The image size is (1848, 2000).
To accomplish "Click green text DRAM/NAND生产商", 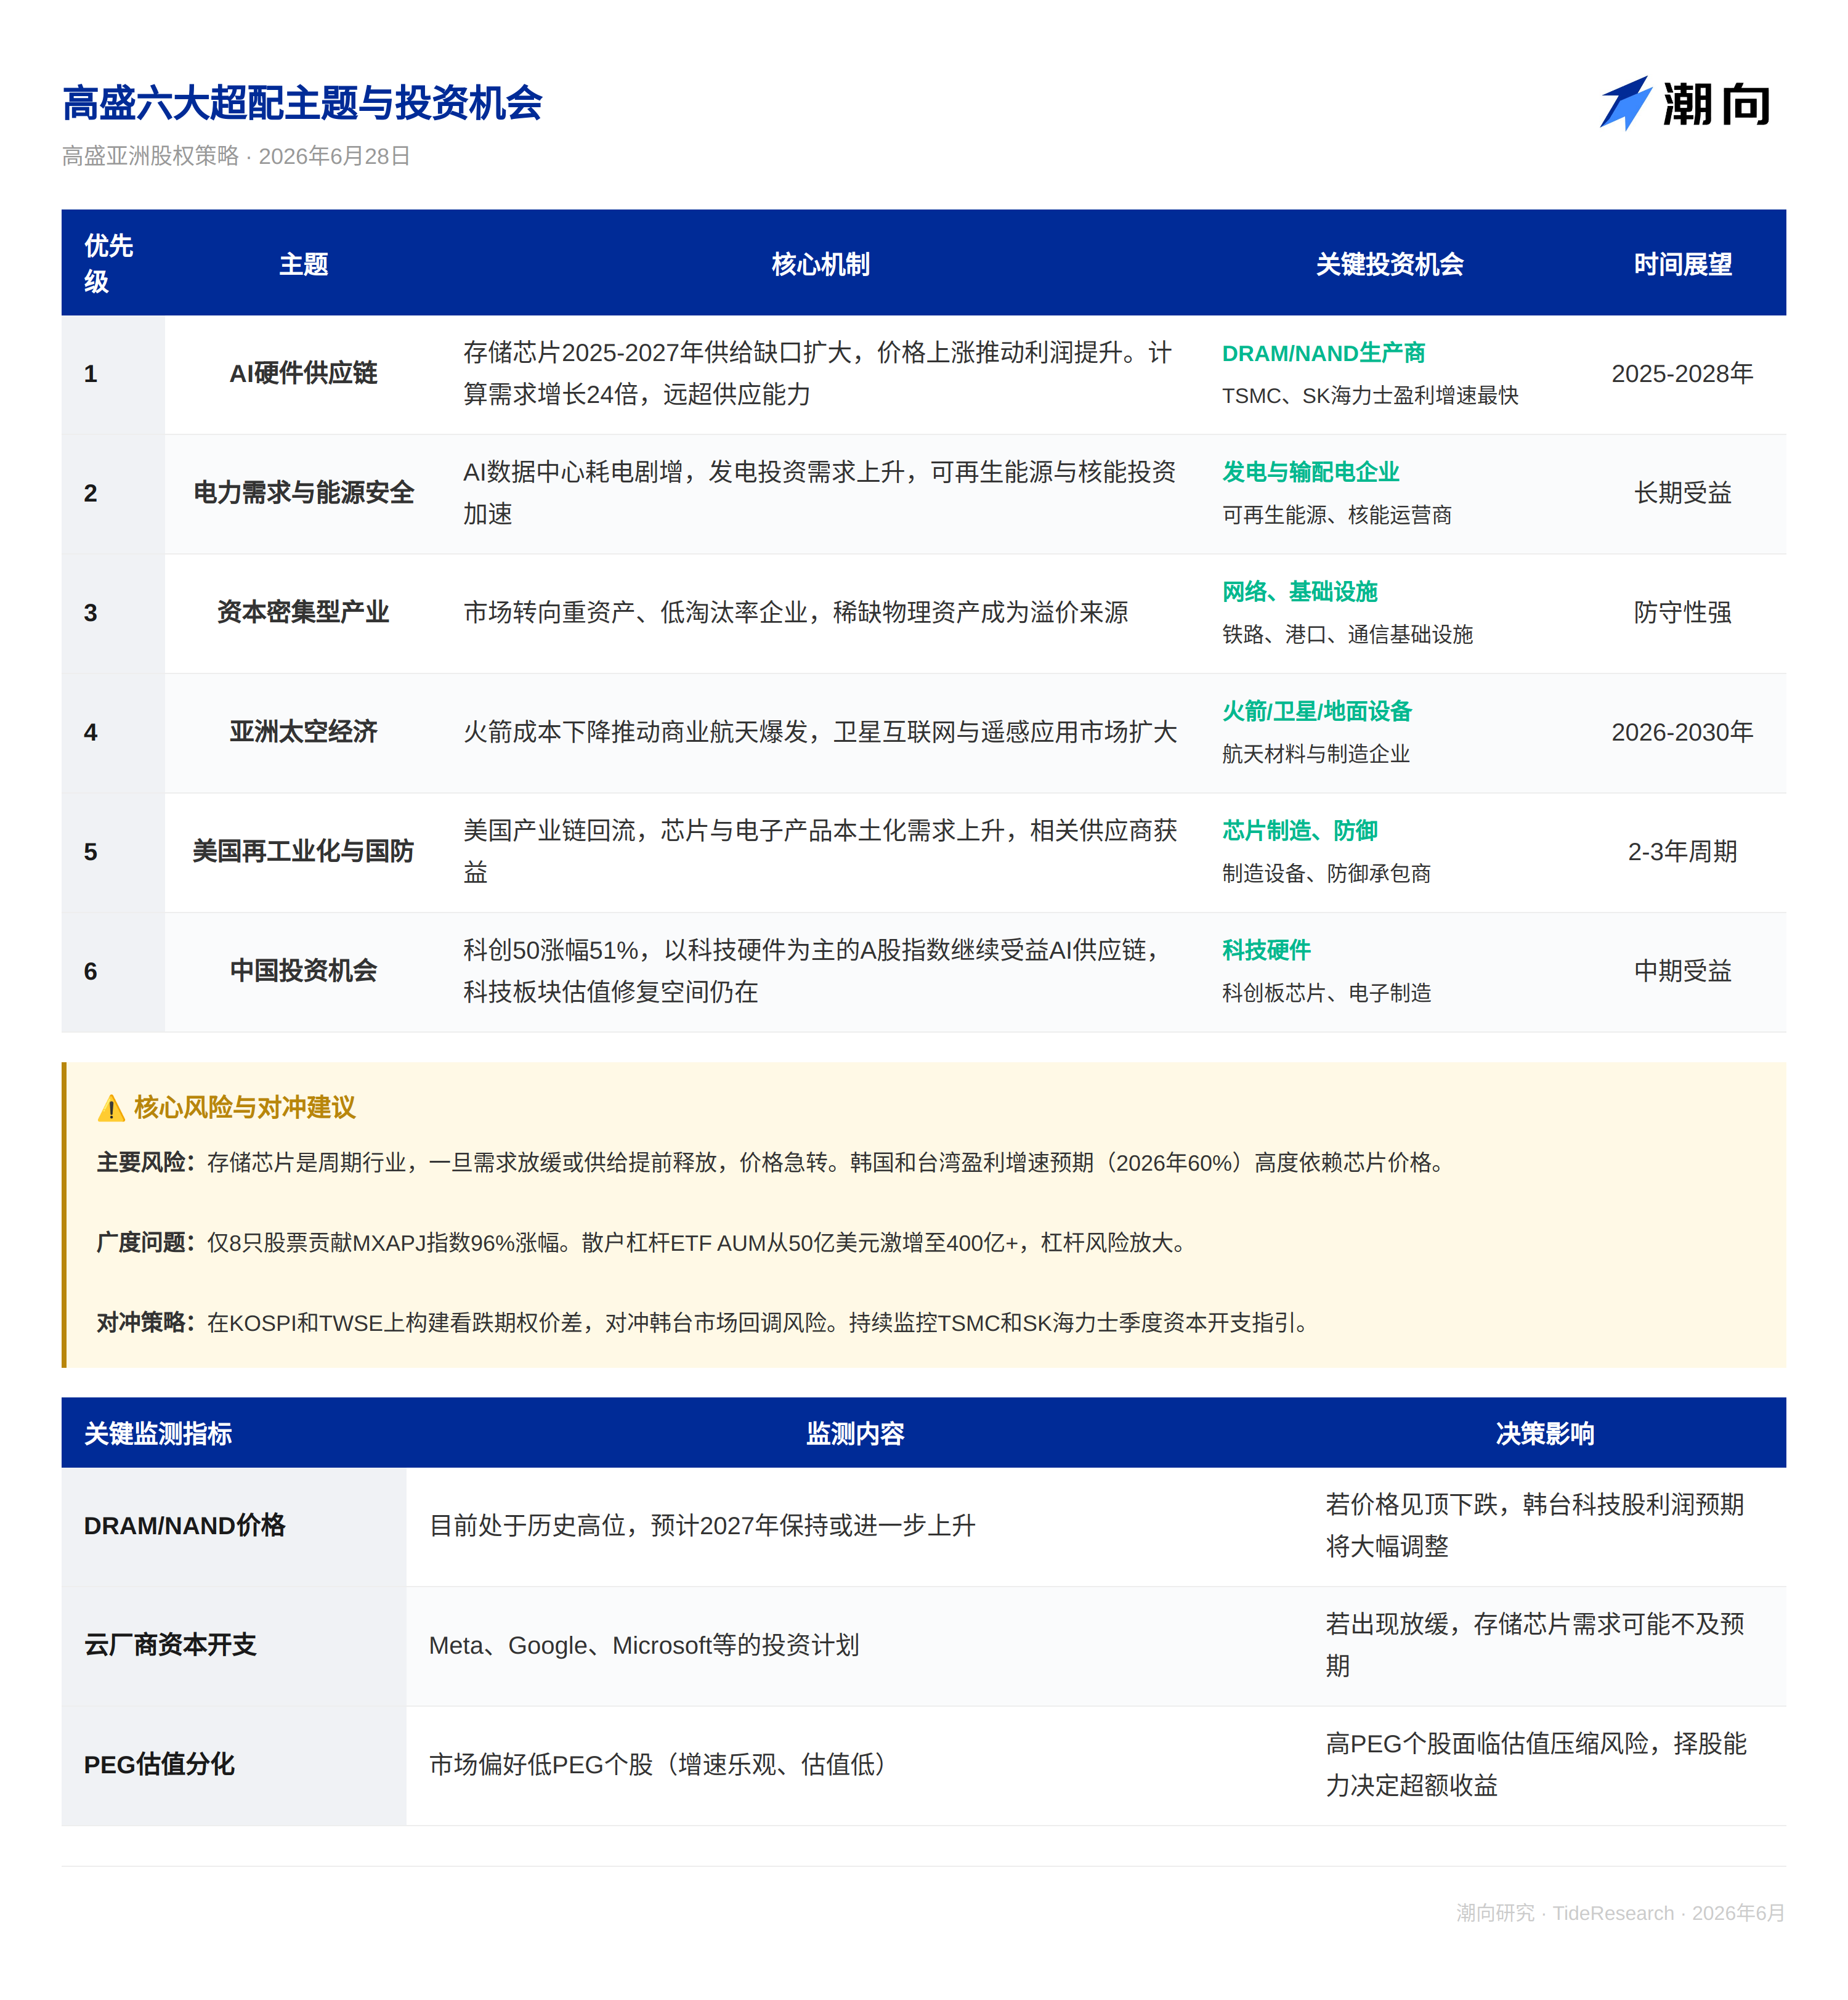I will point(1323,353).
